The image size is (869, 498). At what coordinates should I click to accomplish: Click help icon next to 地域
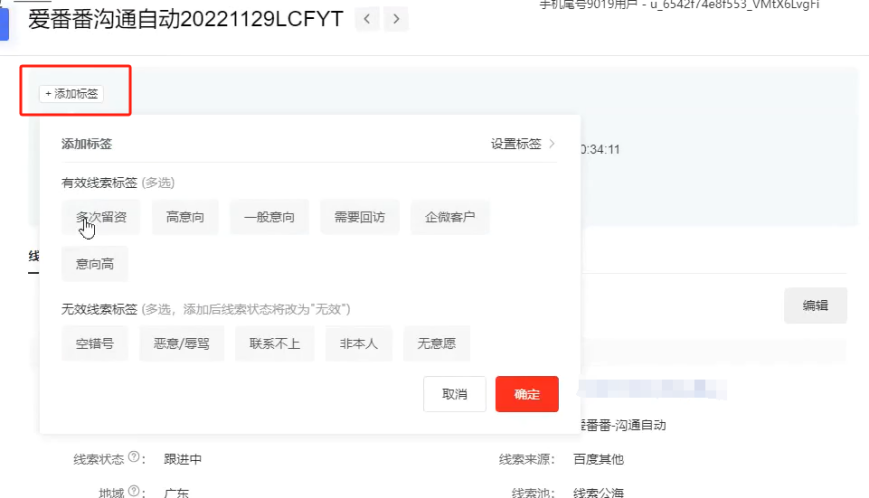point(132,492)
